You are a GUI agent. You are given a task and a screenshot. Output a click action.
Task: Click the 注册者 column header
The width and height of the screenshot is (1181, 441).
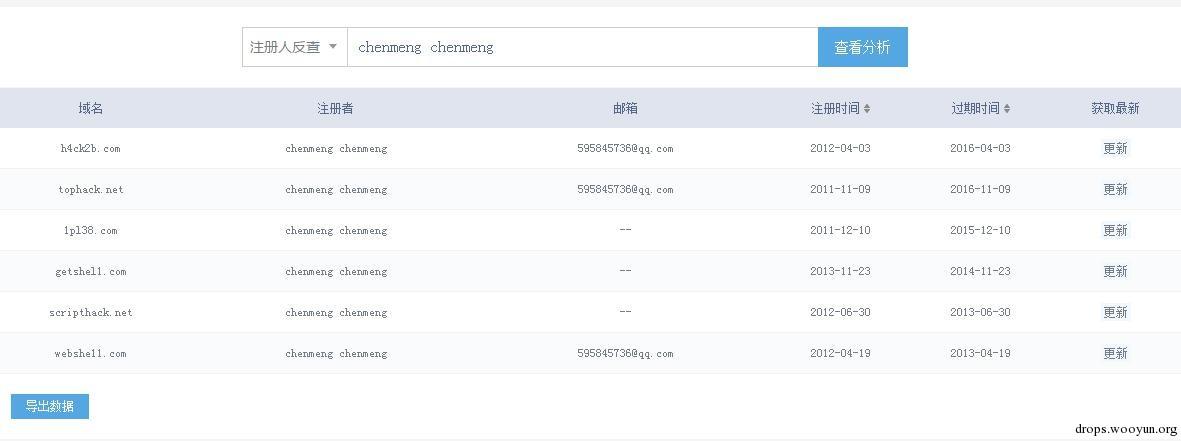click(335, 108)
